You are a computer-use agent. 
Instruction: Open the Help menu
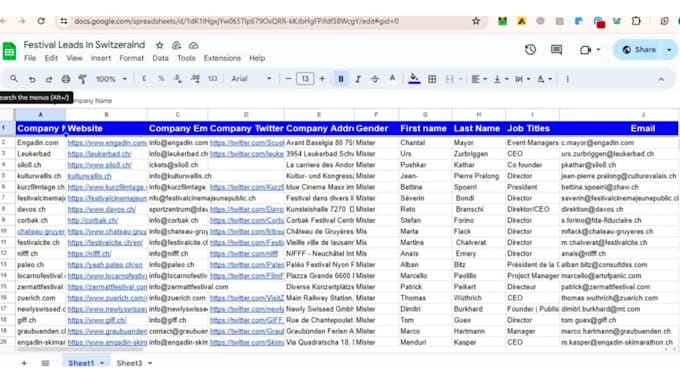pos(257,58)
